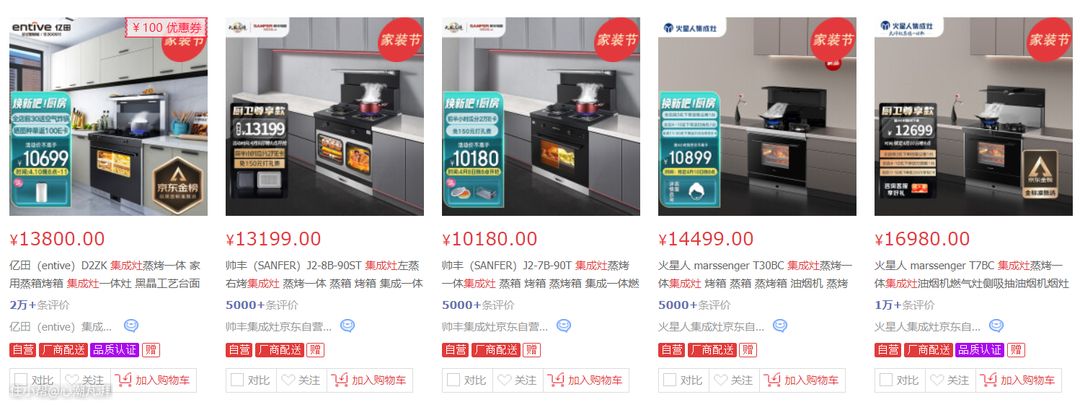Image resolution: width=1080 pixels, height=410 pixels.
Task: Add the 火星人 T7BC to the cart
Action: (x=1017, y=380)
